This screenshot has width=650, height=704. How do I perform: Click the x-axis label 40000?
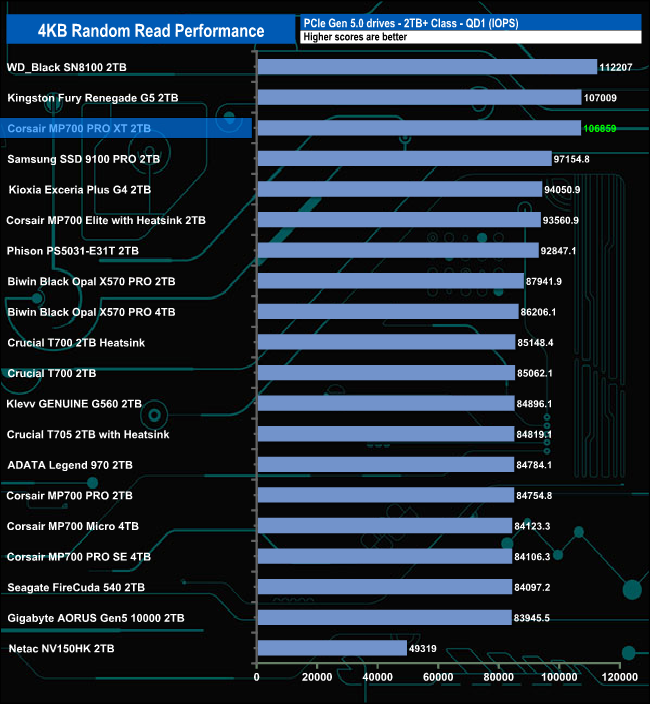[378, 677]
